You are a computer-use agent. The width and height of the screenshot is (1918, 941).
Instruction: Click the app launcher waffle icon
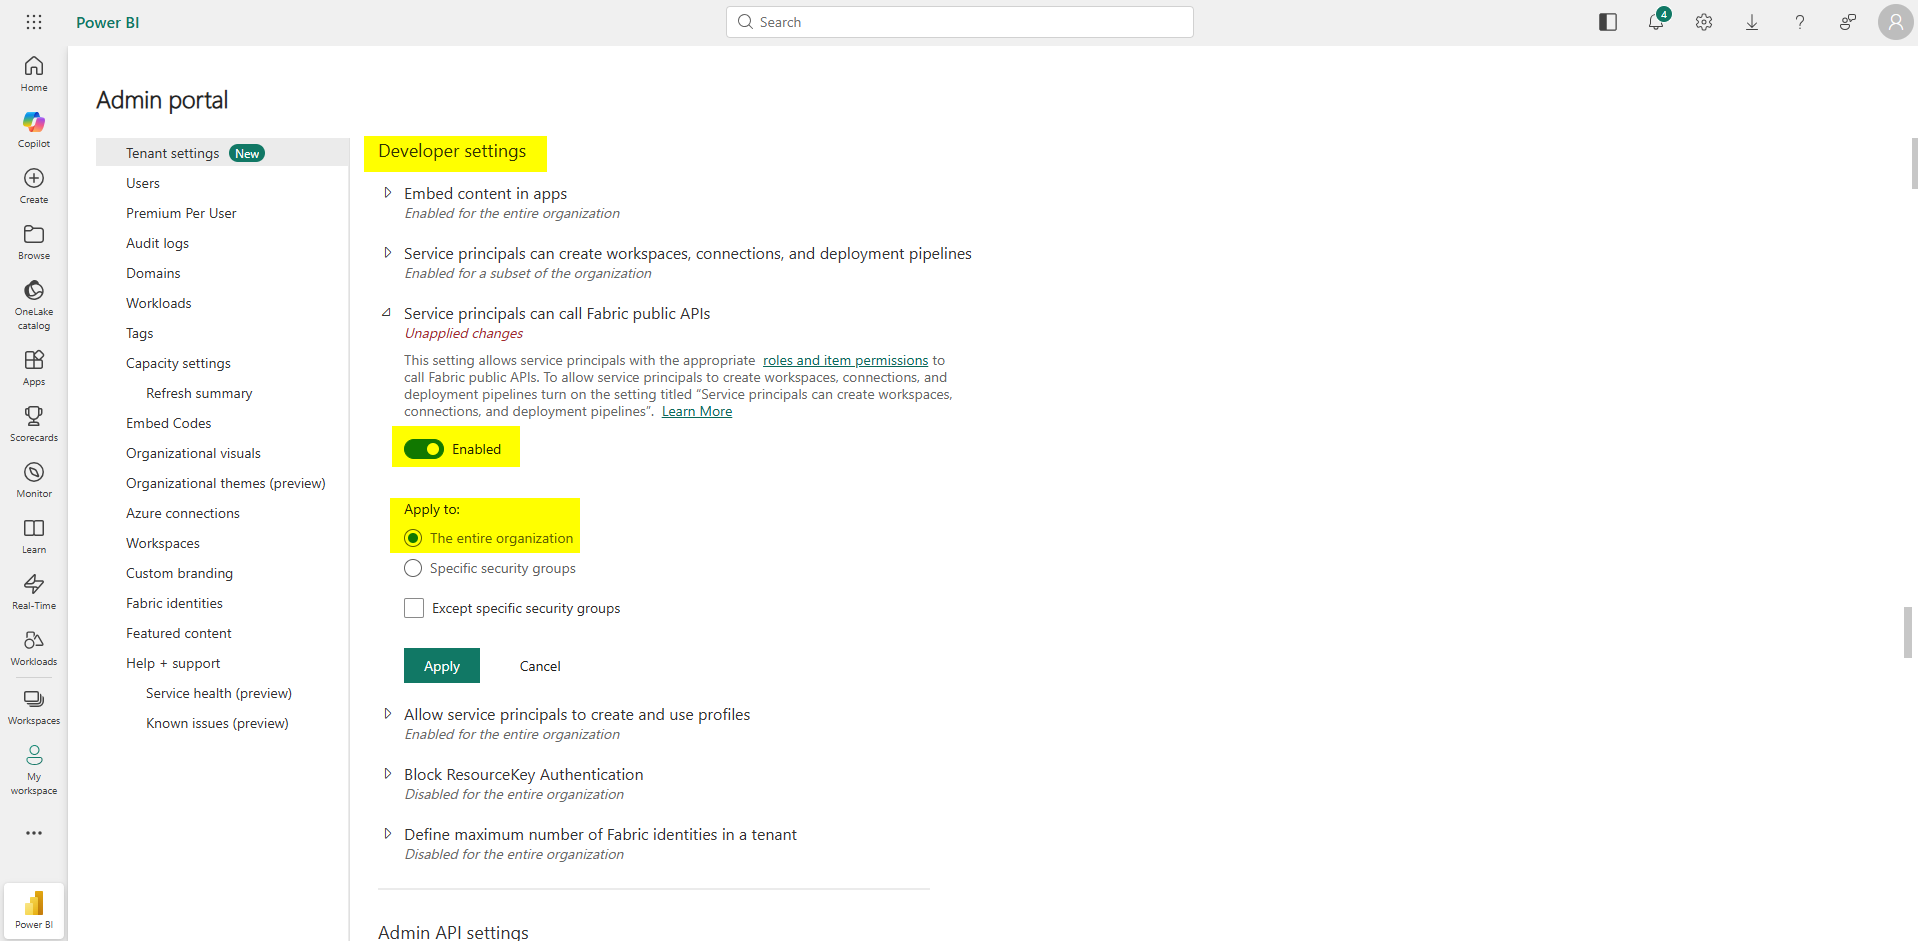click(34, 22)
